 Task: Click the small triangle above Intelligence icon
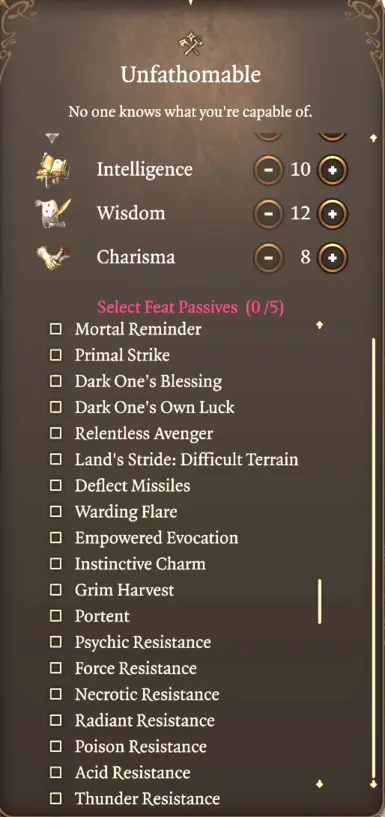[x=52, y=138]
